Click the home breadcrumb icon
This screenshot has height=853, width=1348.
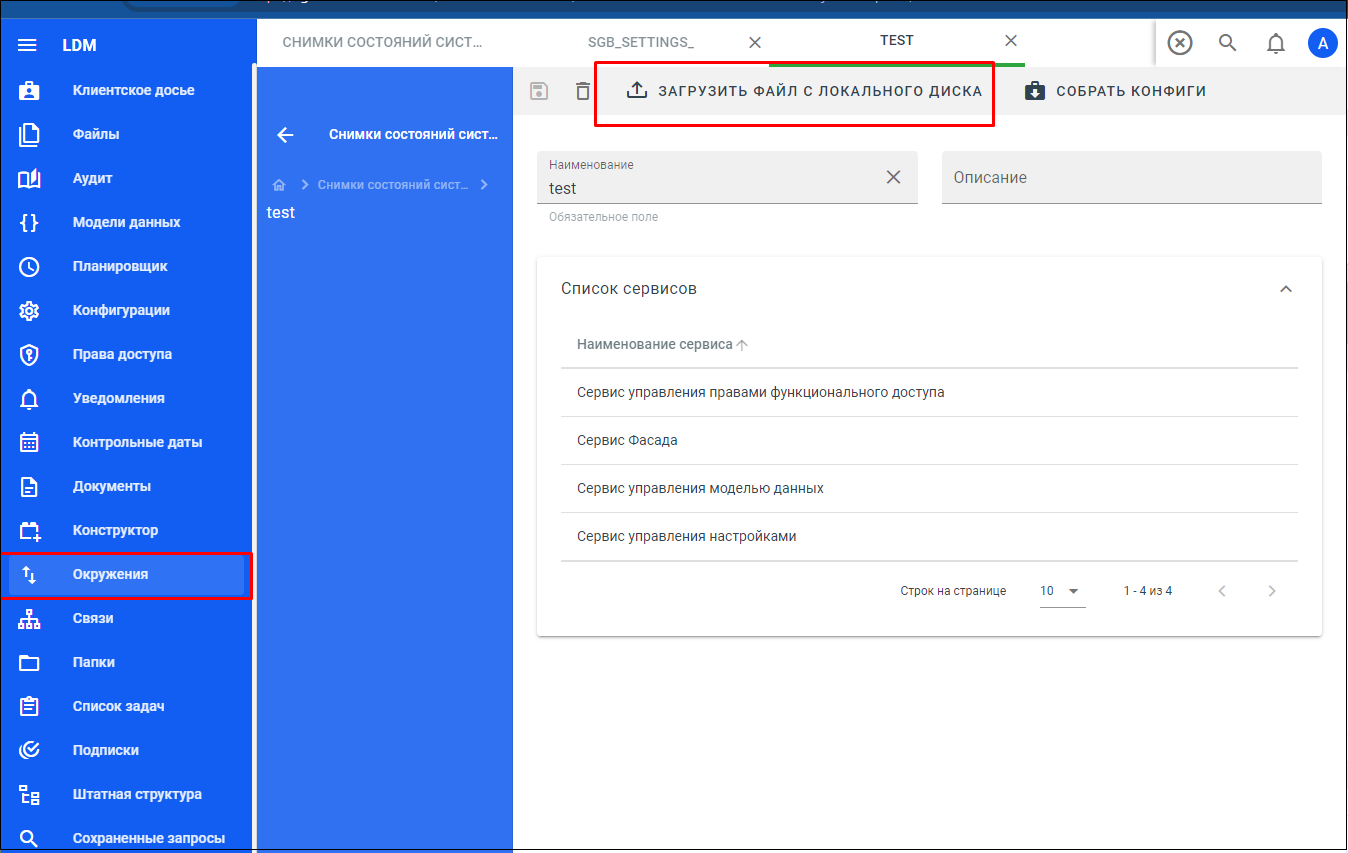(279, 185)
